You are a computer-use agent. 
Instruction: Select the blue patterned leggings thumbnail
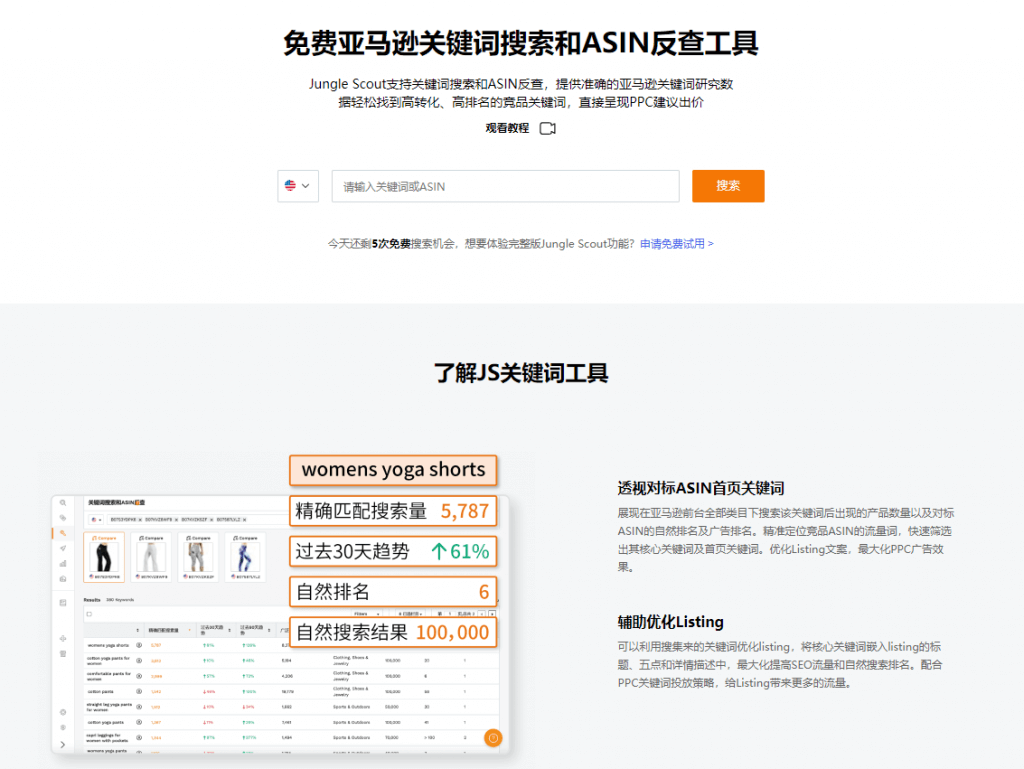click(245, 557)
